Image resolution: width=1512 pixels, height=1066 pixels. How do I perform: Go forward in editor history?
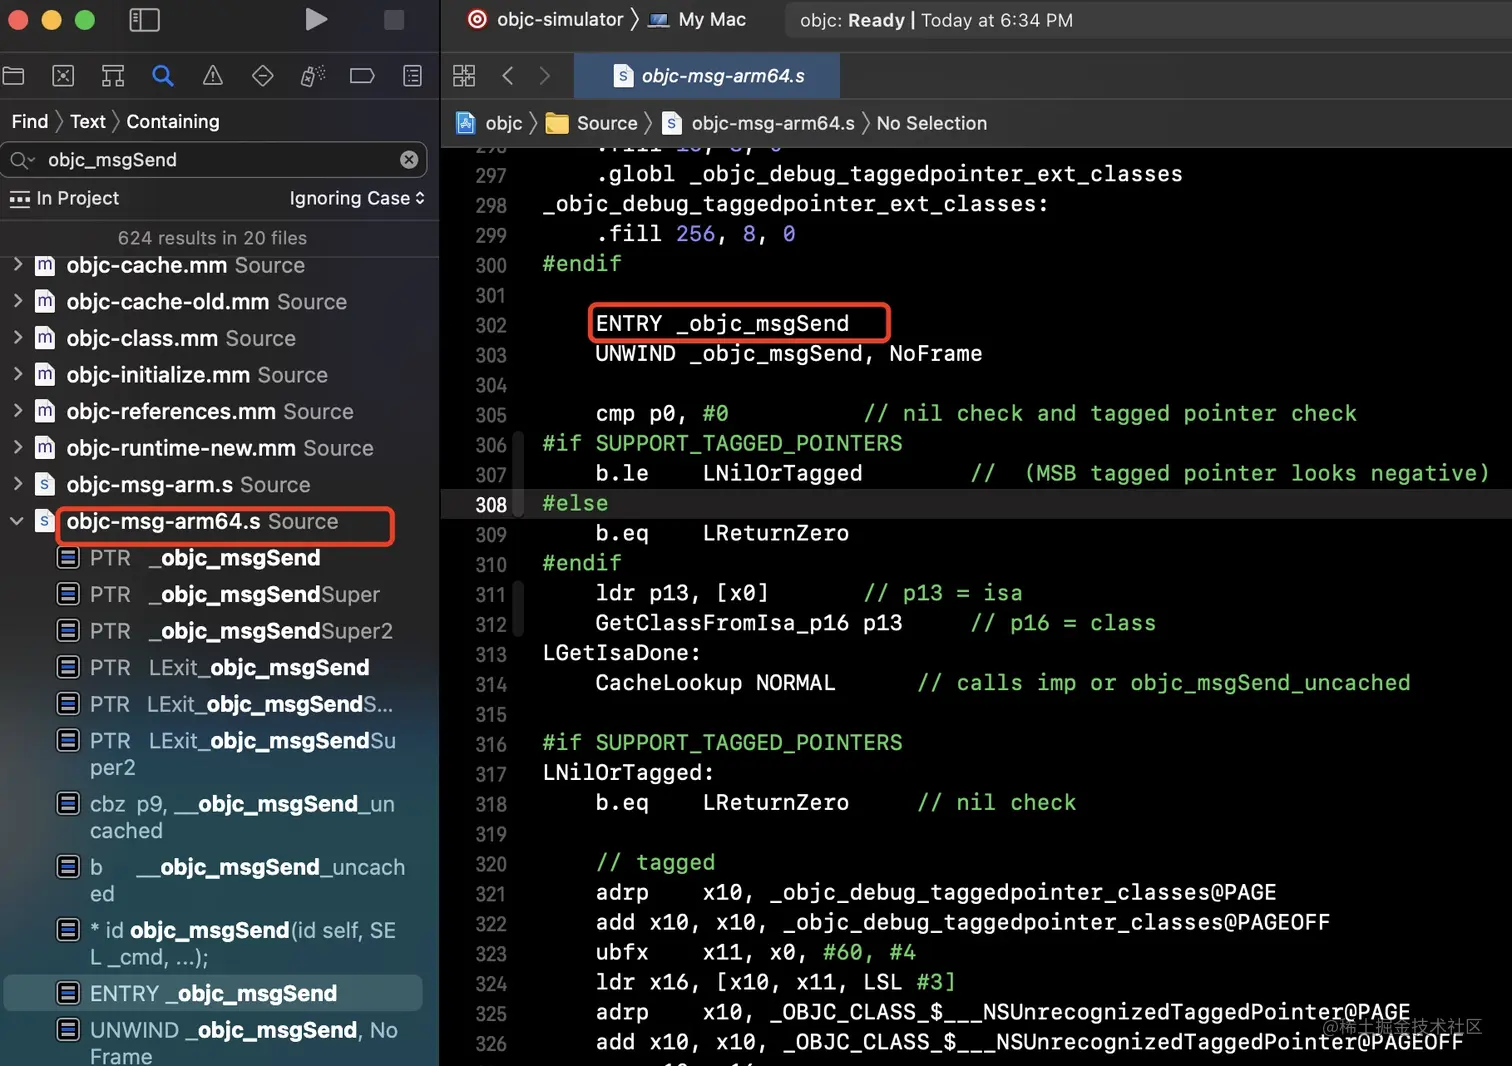(545, 76)
